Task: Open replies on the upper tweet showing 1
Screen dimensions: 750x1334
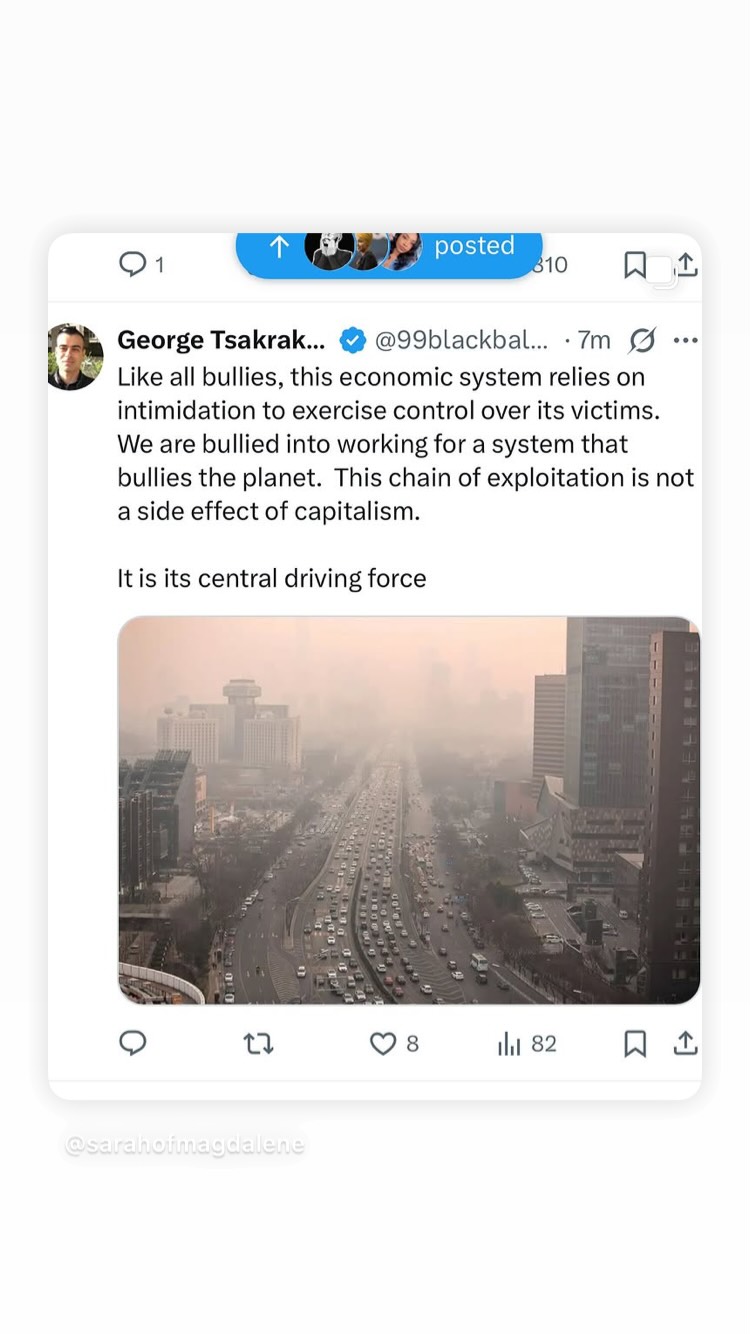Action: (x=141, y=264)
